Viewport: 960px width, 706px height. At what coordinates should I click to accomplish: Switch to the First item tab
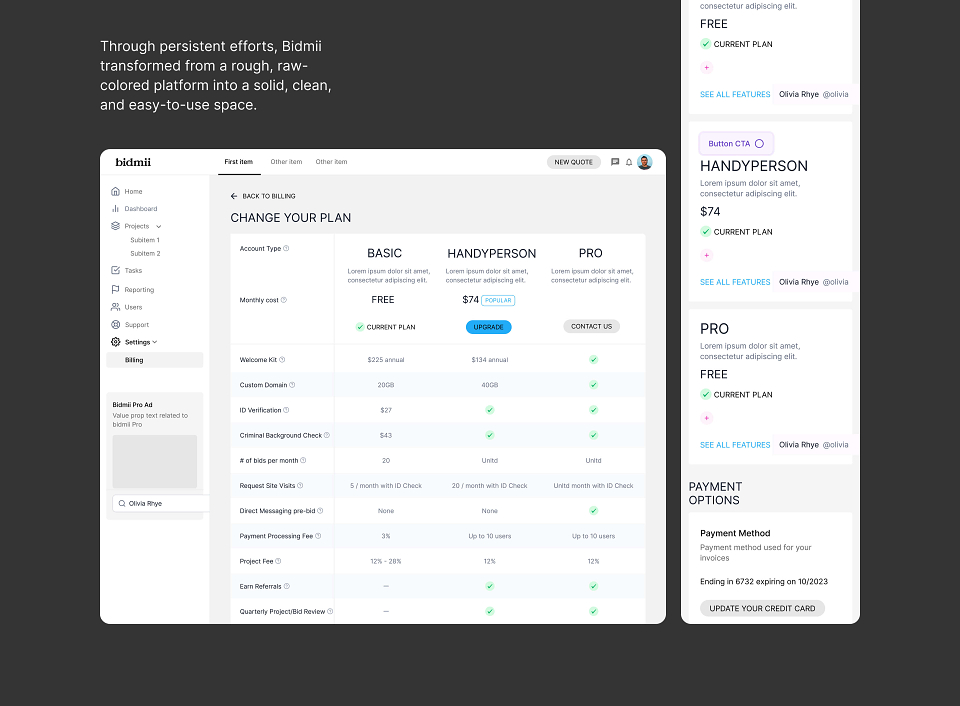[238, 162]
